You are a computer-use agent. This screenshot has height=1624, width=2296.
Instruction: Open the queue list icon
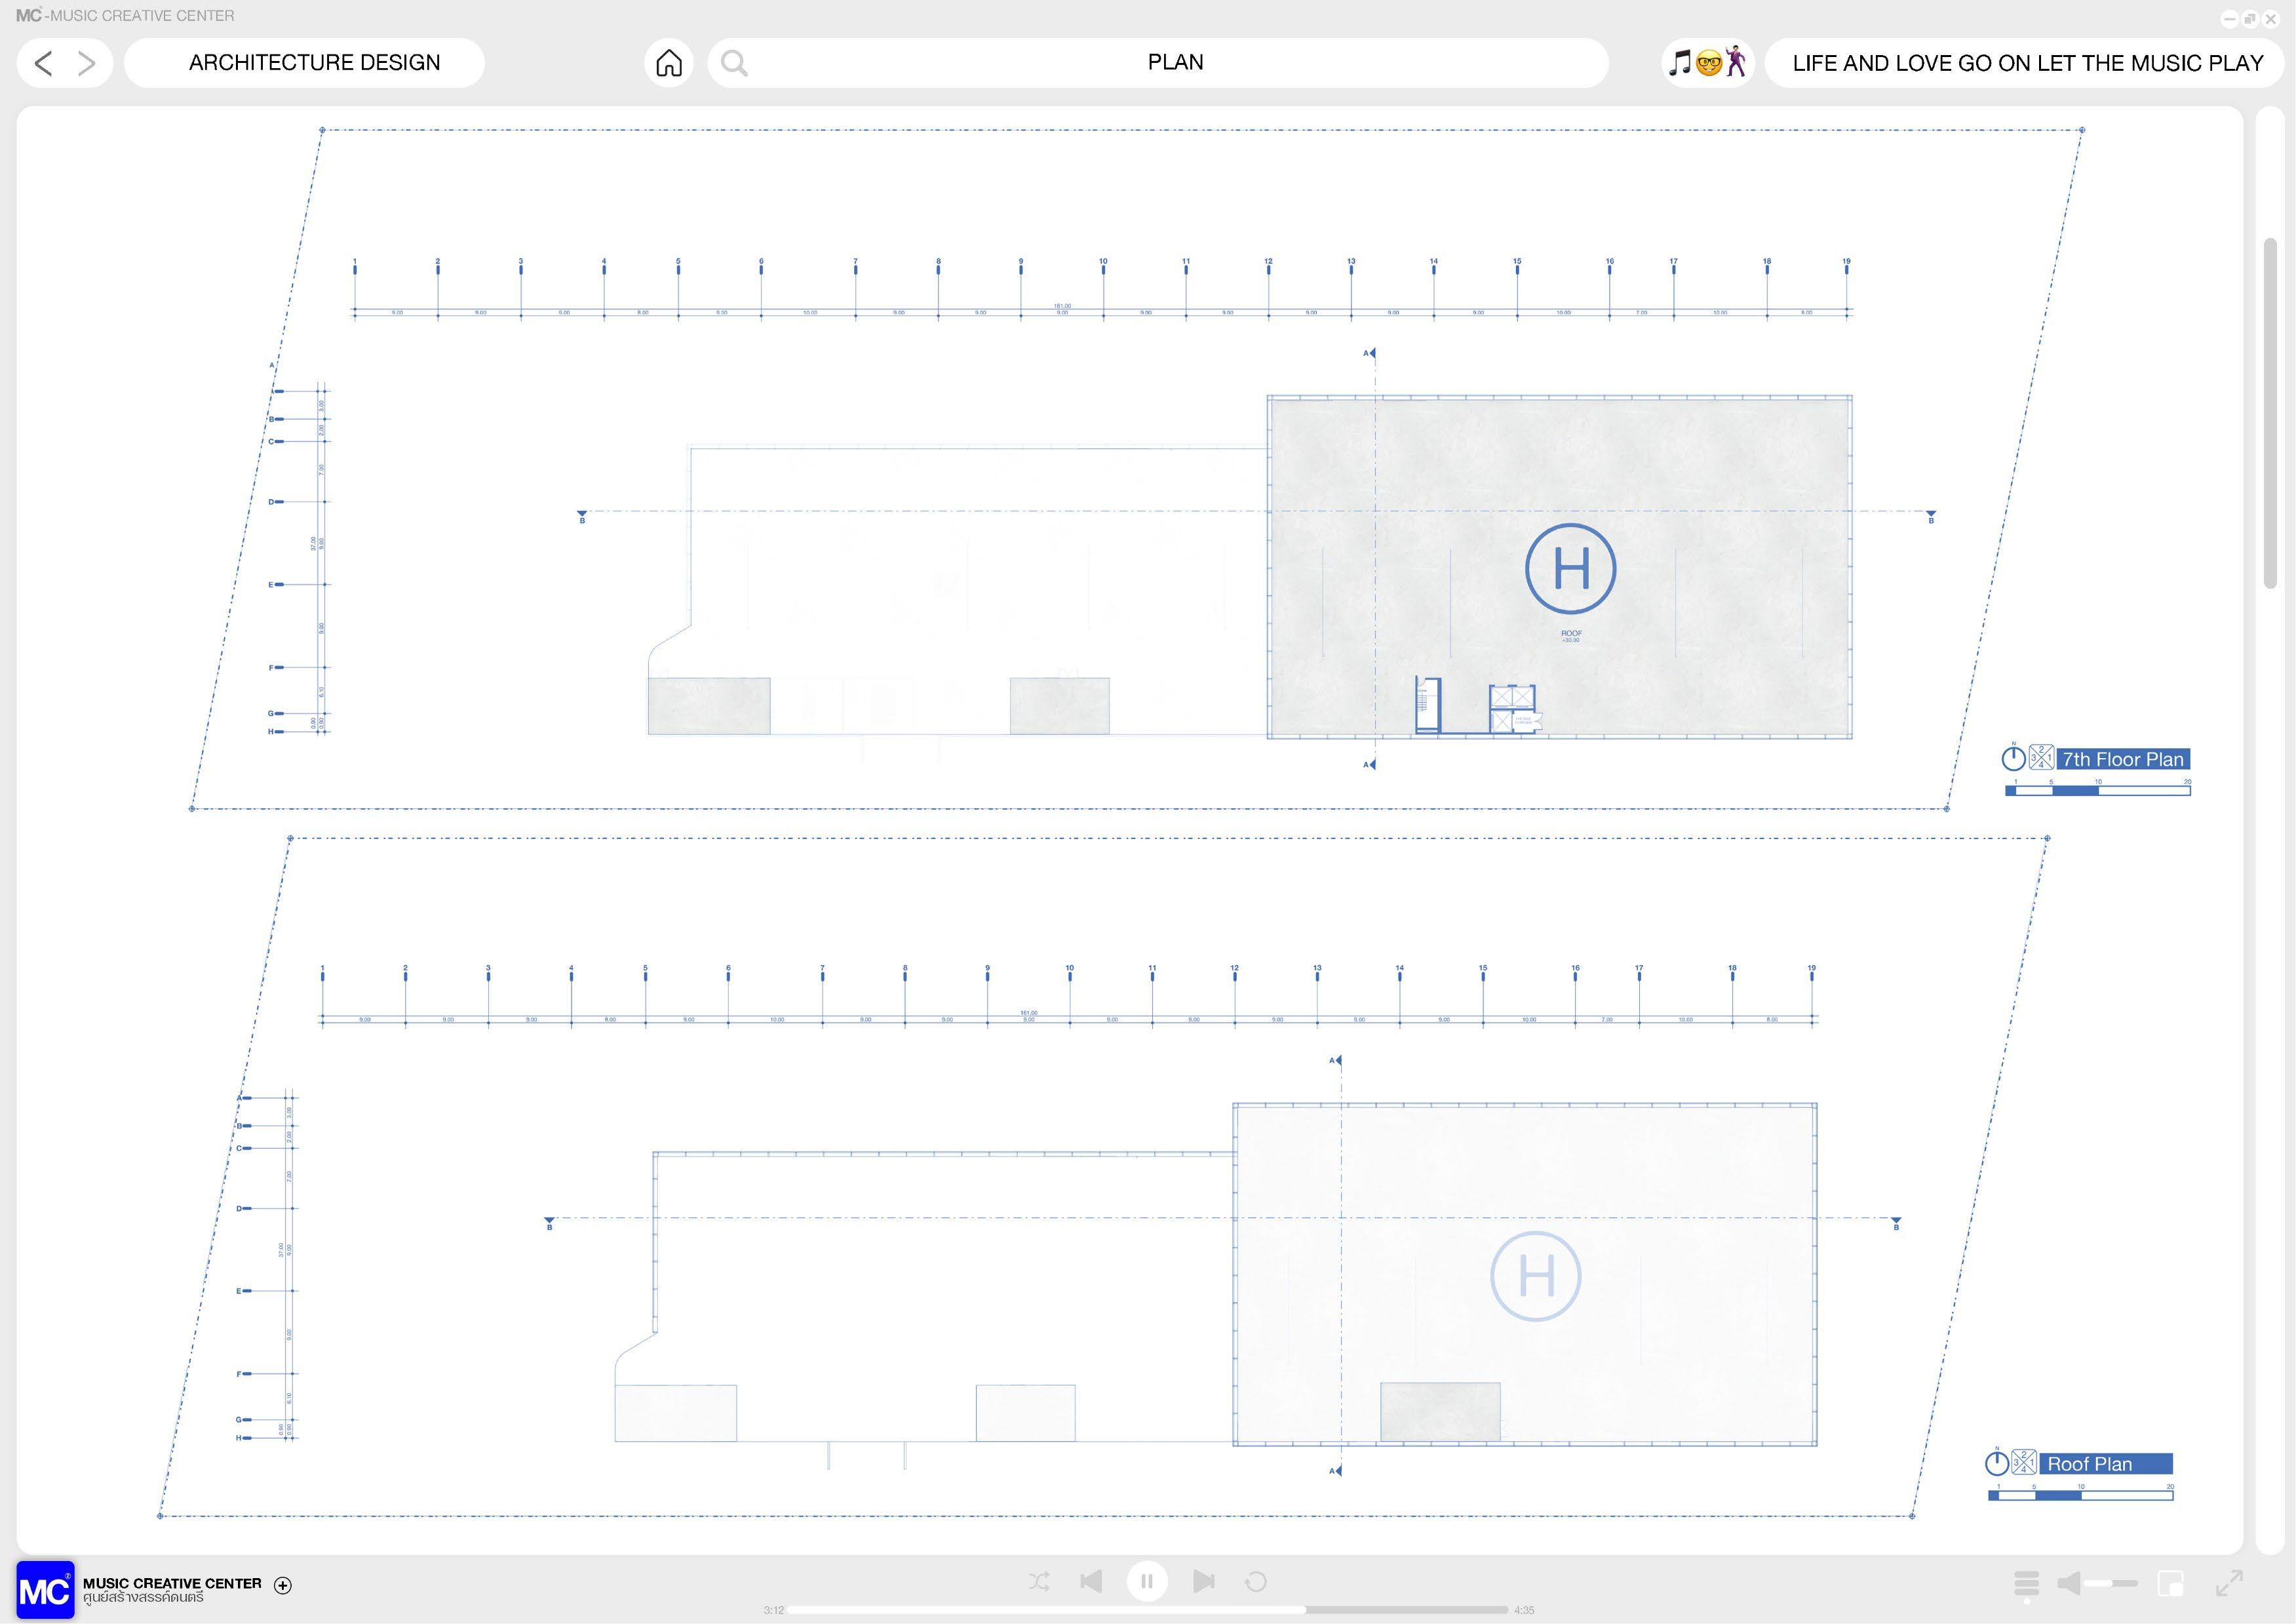pyautogui.click(x=2026, y=1583)
